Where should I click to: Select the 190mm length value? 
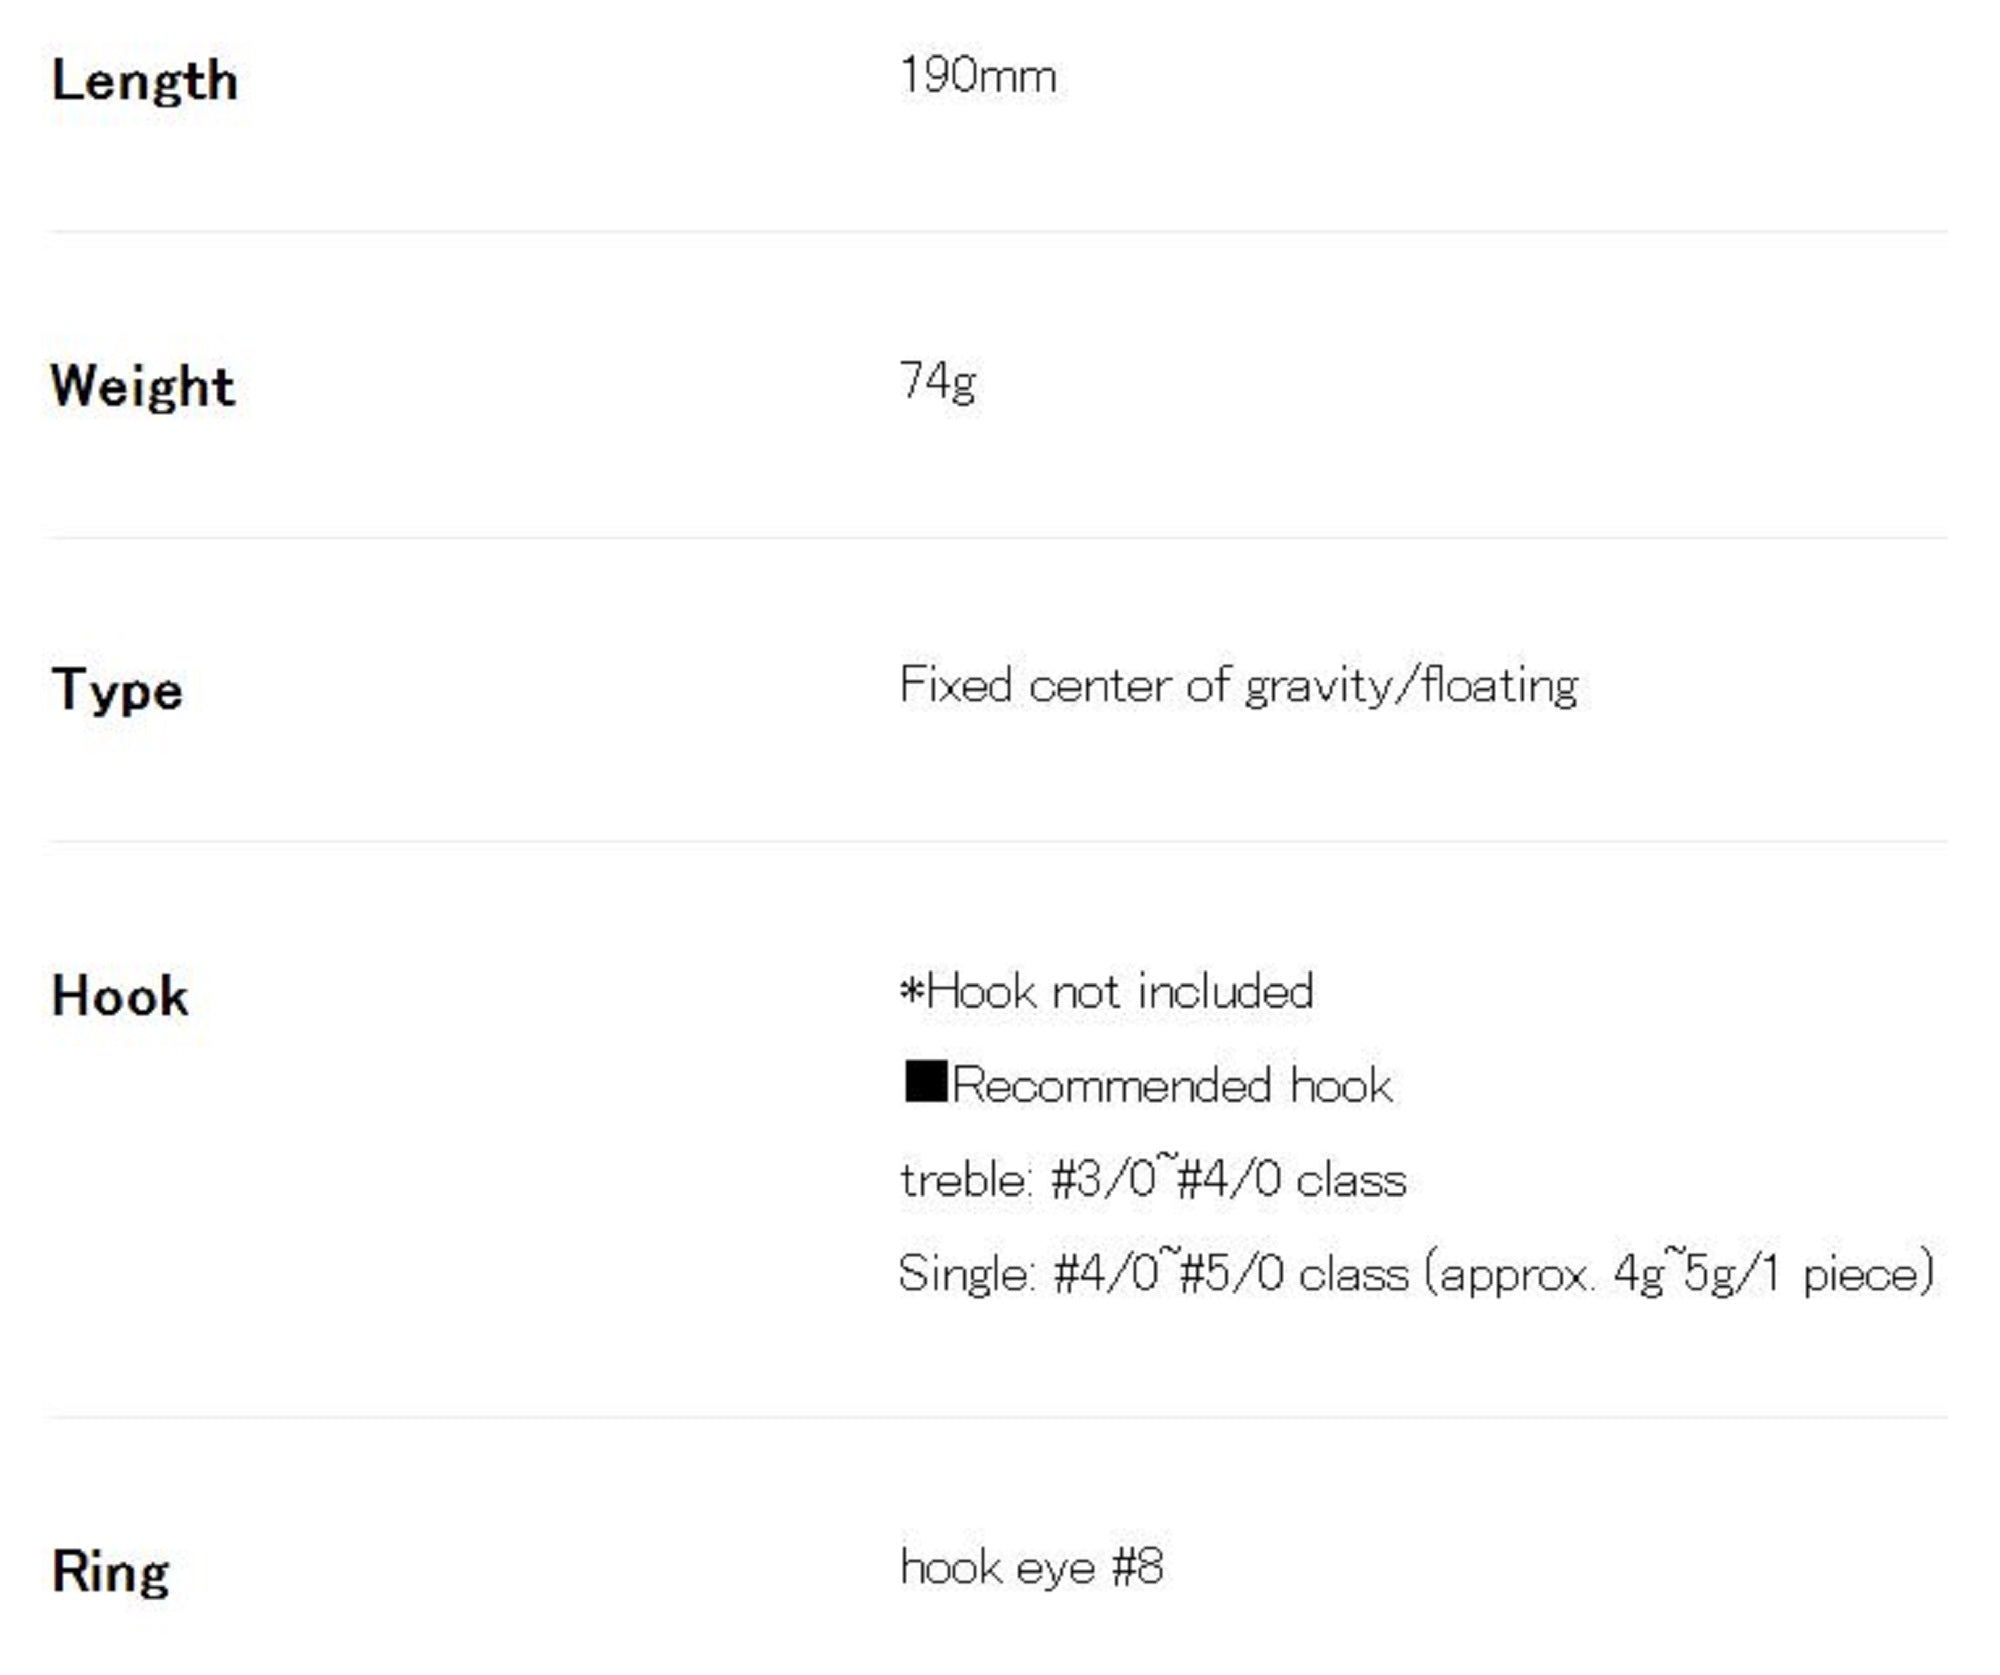(x=978, y=76)
